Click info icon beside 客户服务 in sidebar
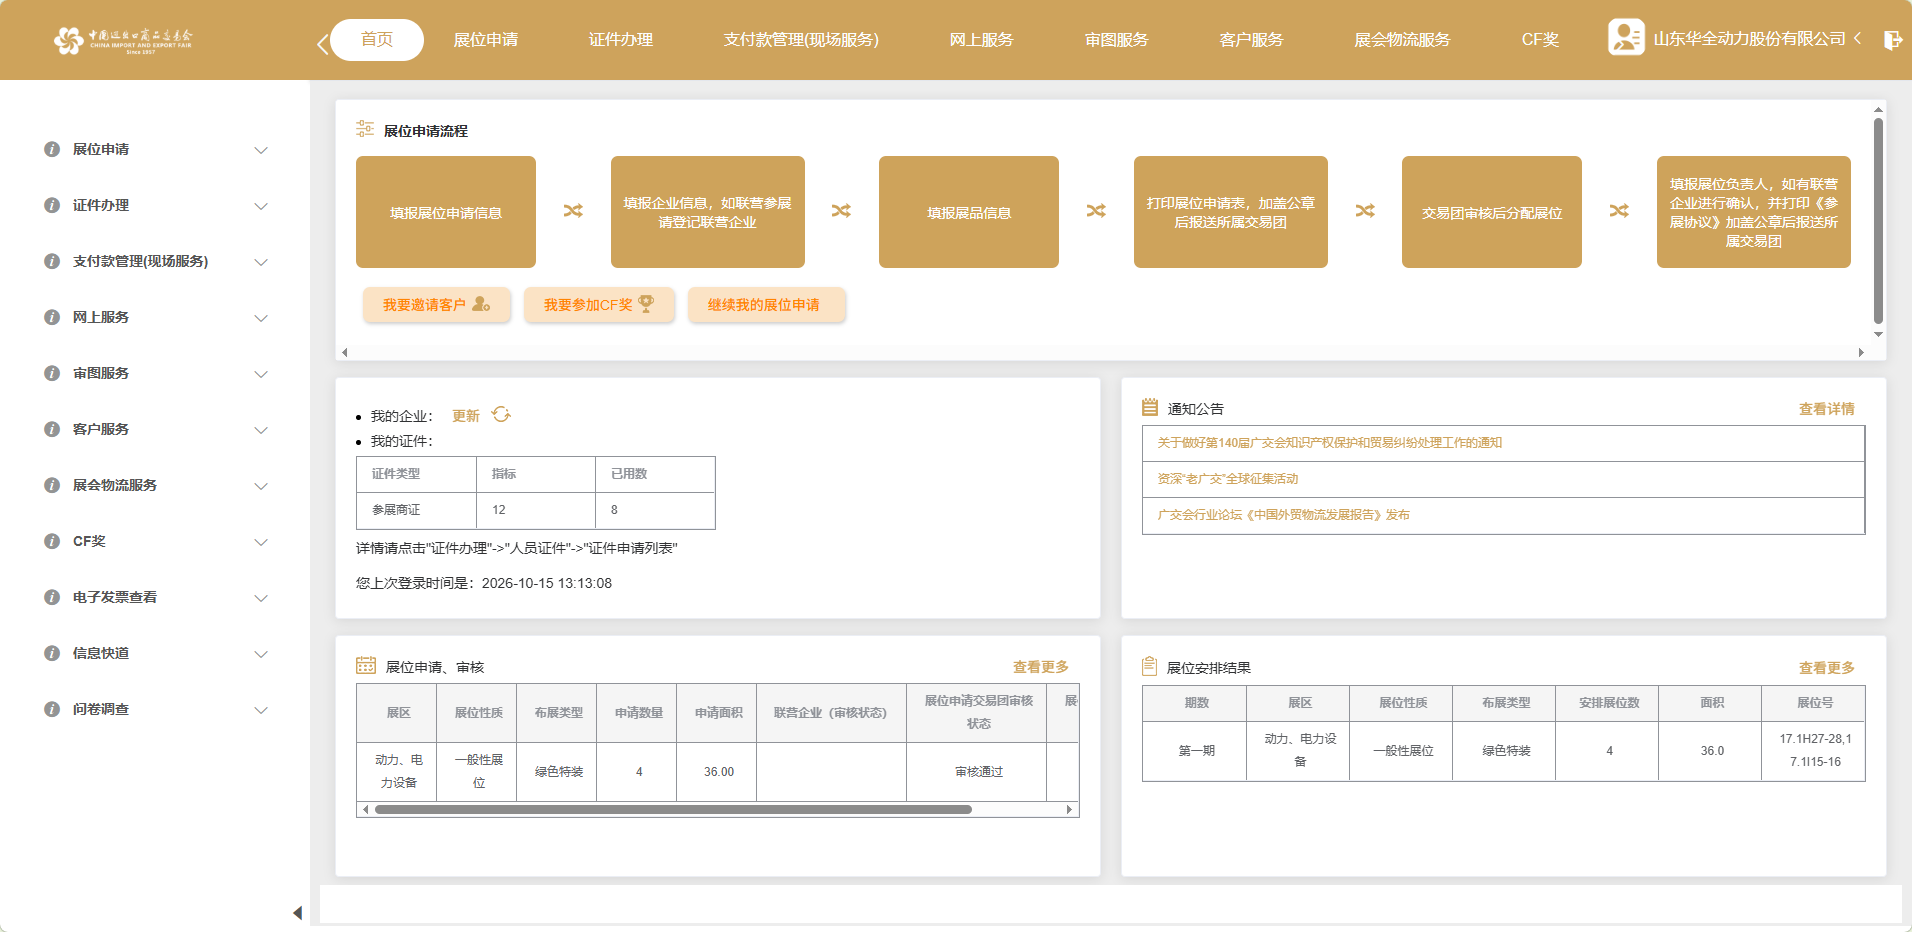The width and height of the screenshot is (1912, 932). tap(52, 429)
